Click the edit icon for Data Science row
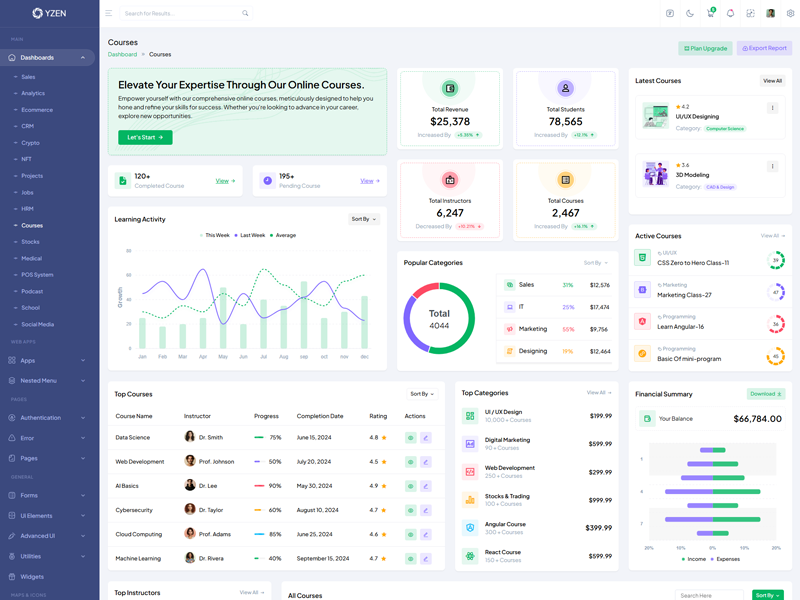Image resolution: width=800 pixels, height=600 pixels. point(425,437)
